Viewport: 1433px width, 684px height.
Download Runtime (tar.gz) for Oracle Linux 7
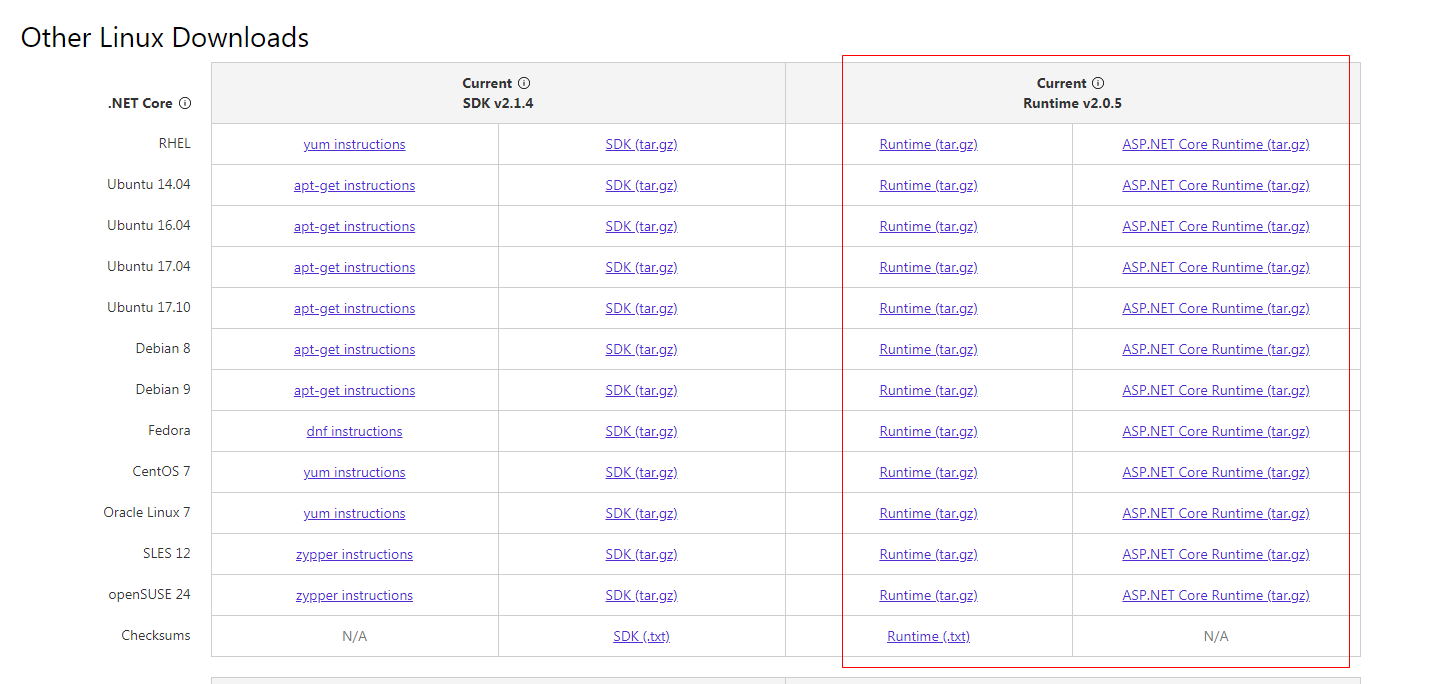[929, 513]
